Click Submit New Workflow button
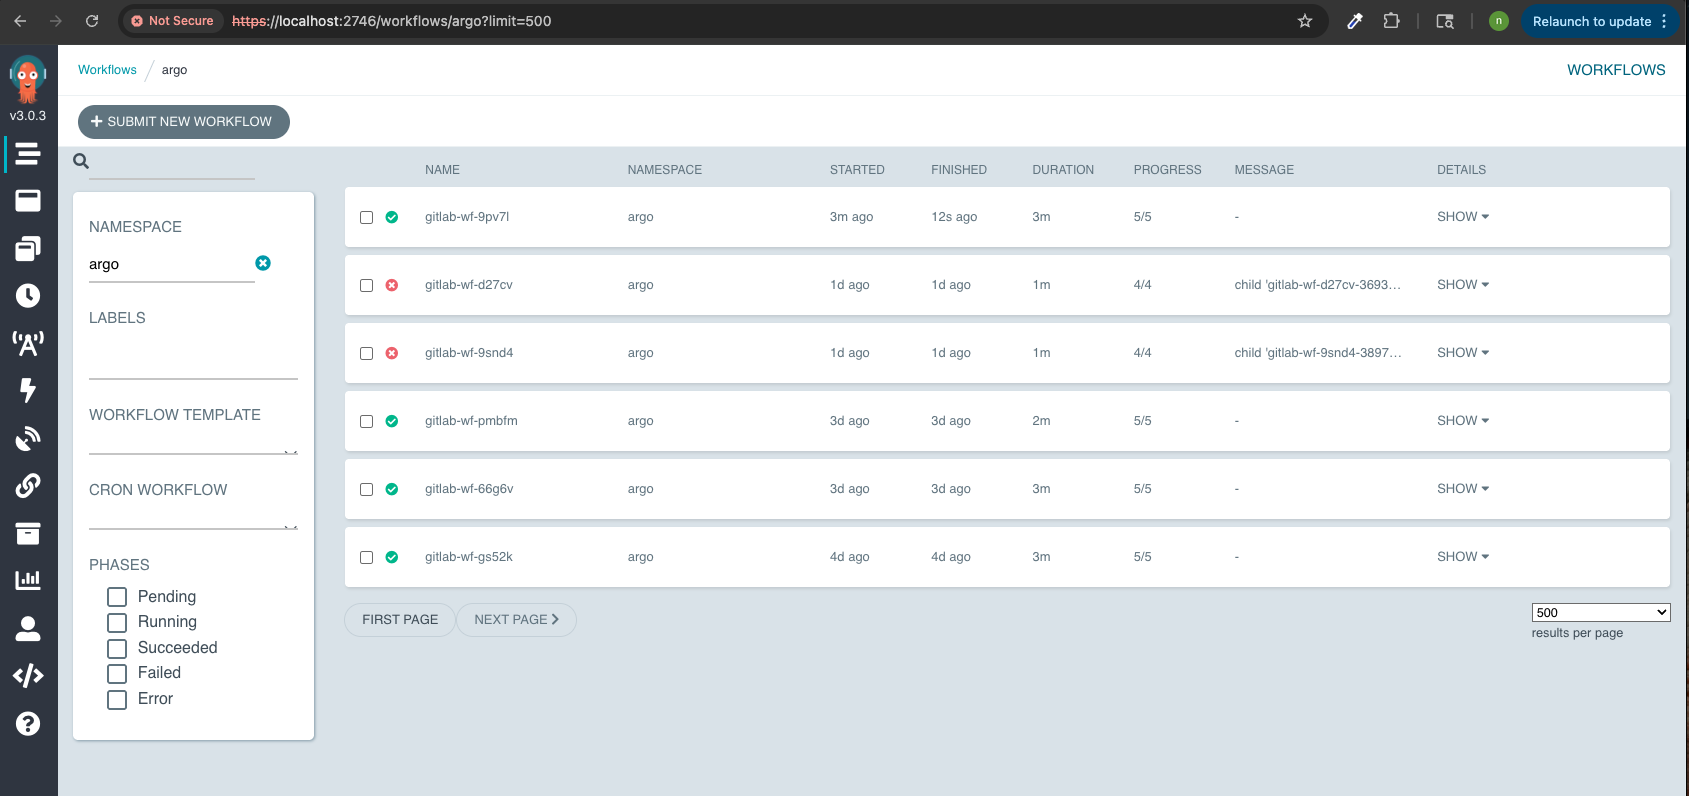1689x796 pixels. (x=184, y=122)
